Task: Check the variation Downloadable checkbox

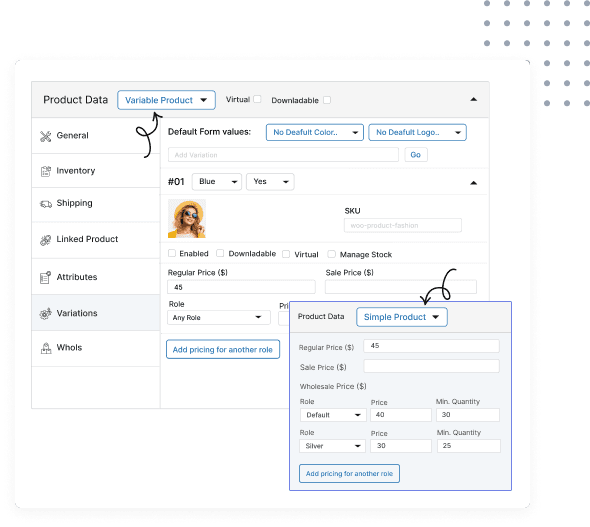Action: pyautogui.click(x=220, y=253)
